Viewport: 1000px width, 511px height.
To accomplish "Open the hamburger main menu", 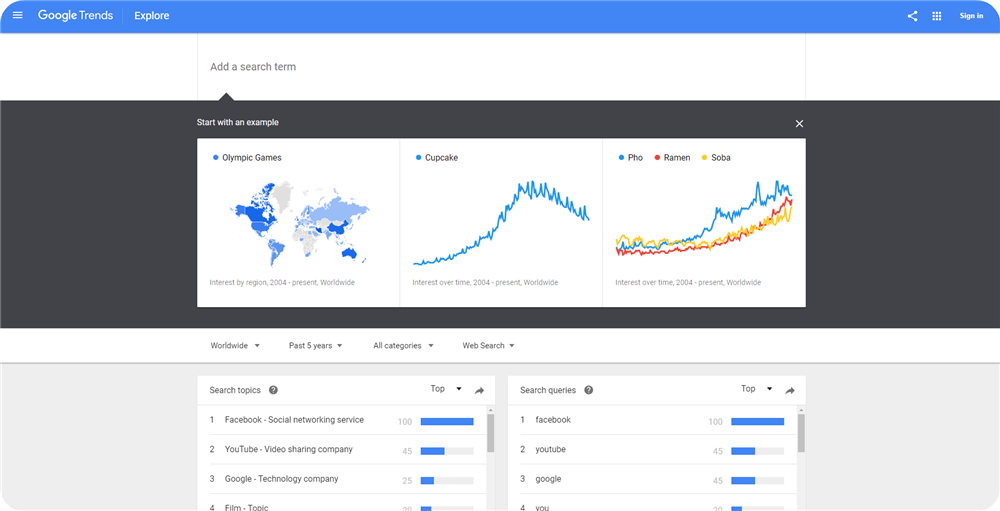I will pos(18,15).
